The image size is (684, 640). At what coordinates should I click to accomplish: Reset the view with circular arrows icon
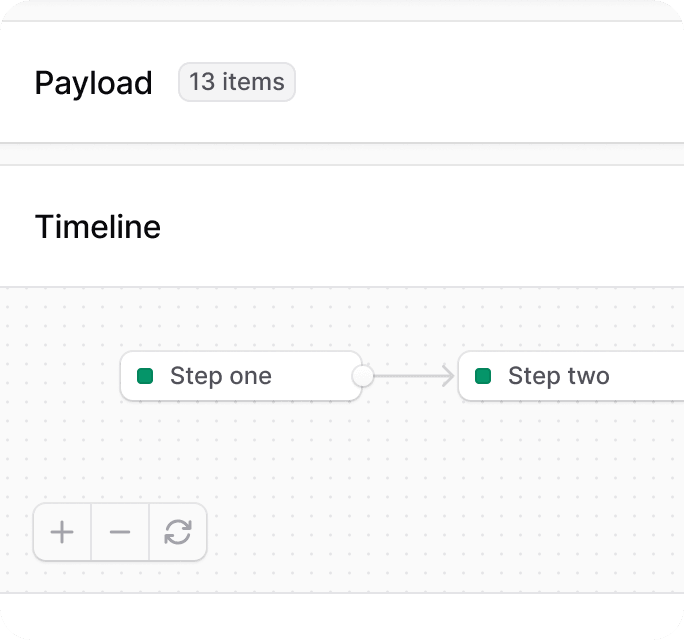point(178,532)
